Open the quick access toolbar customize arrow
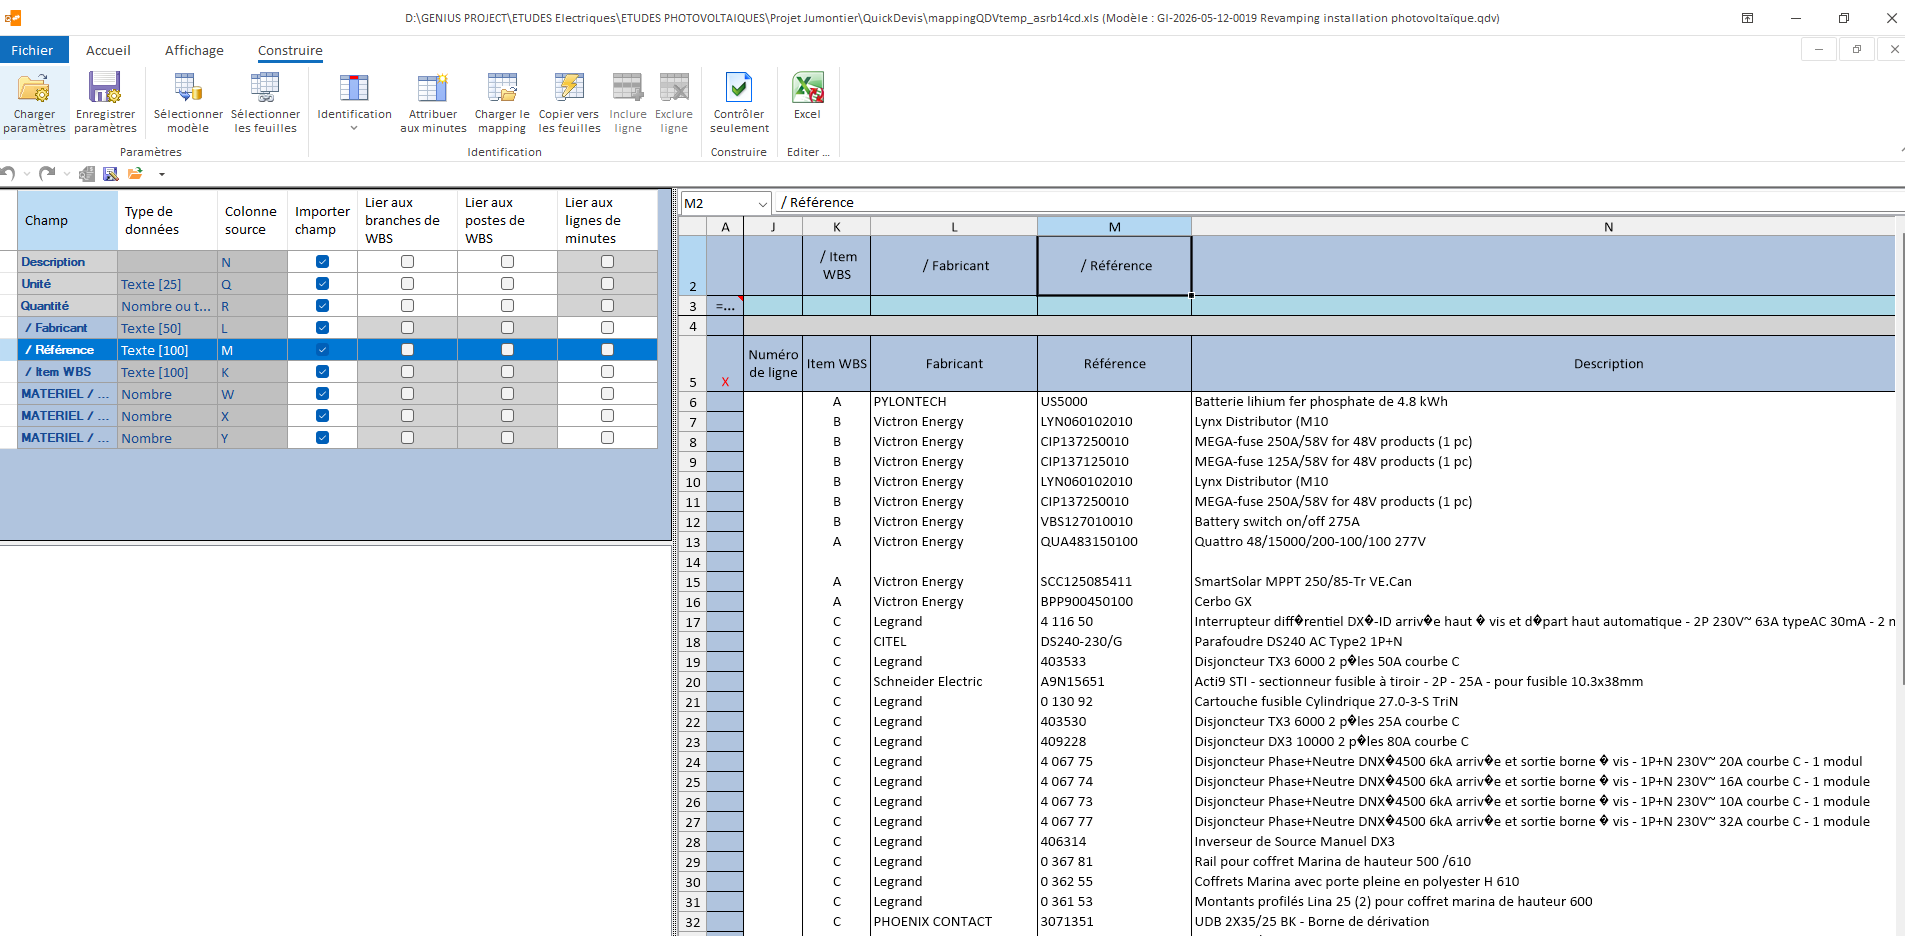 [x=161, y=174]
